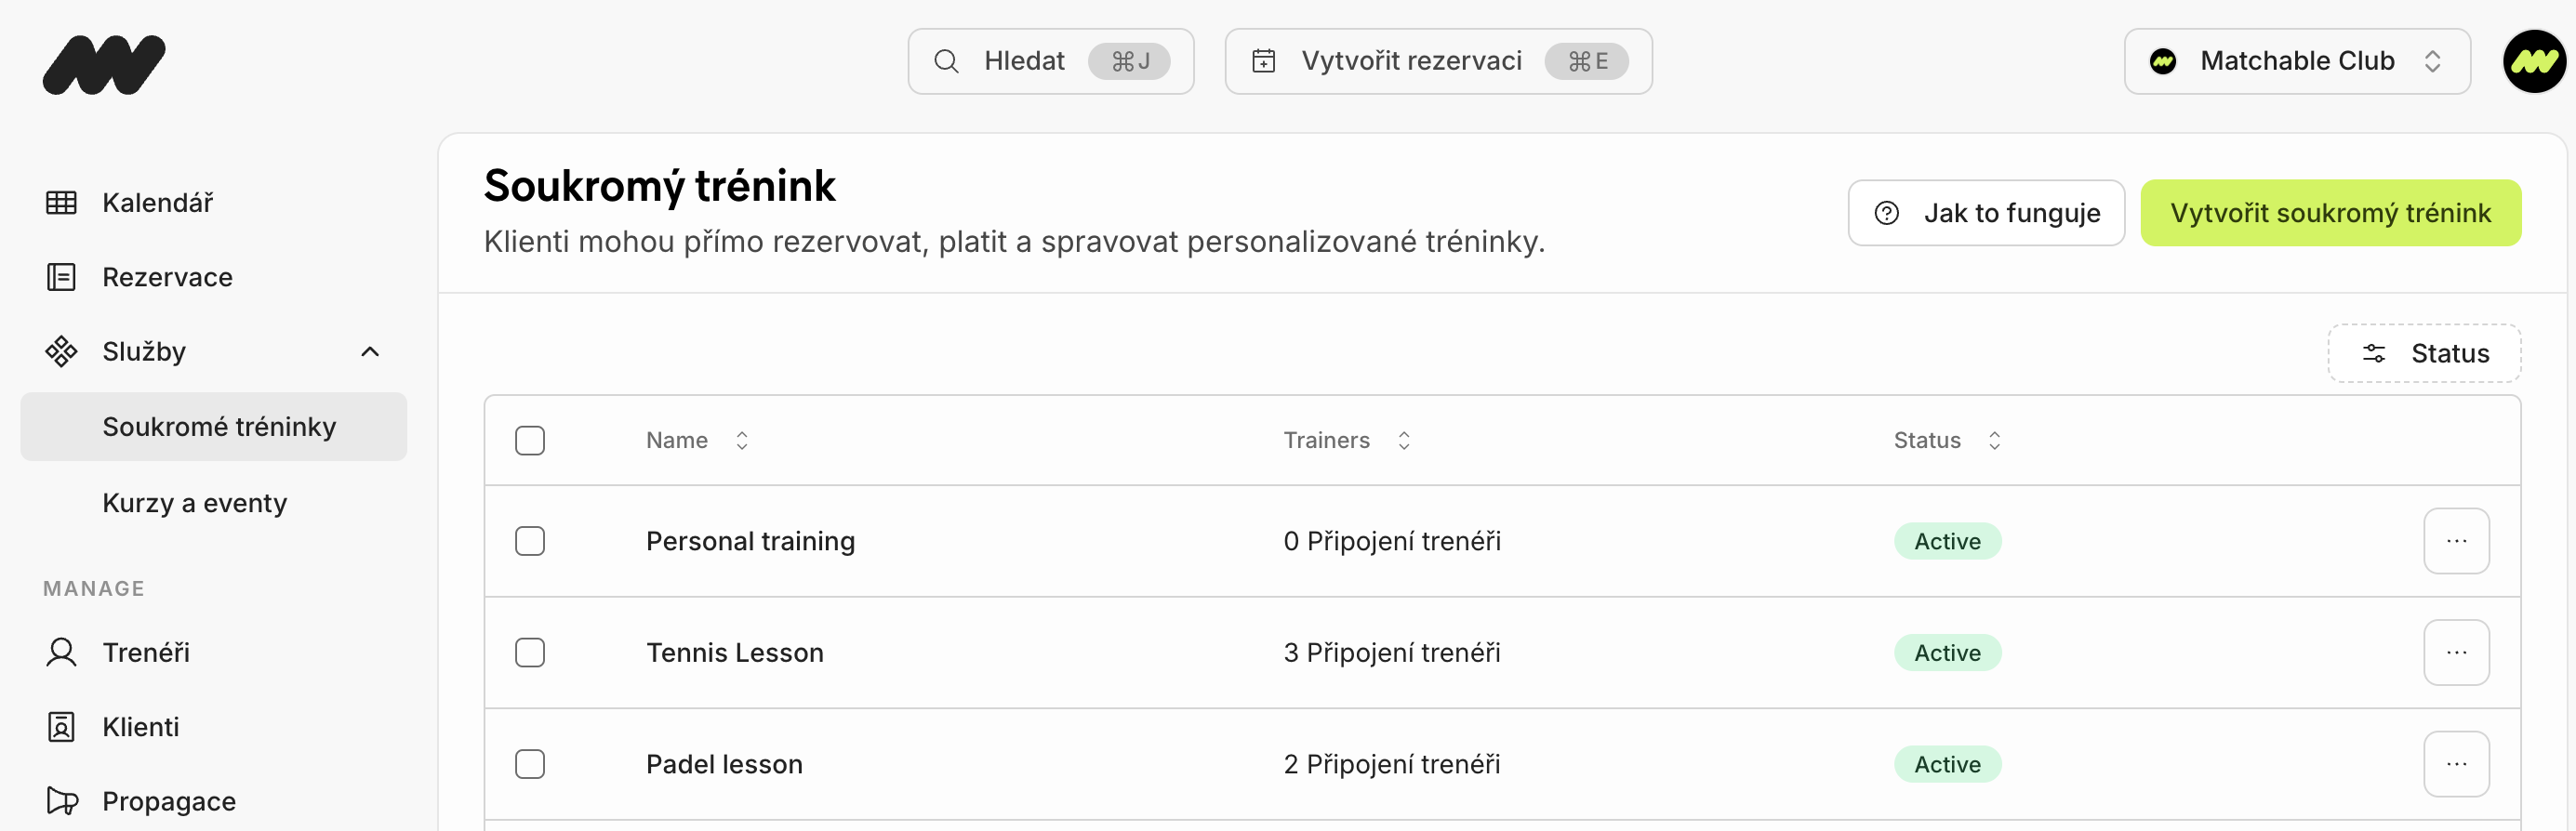Click Vytvořit soukromý trénink button

click(2329, 213)
